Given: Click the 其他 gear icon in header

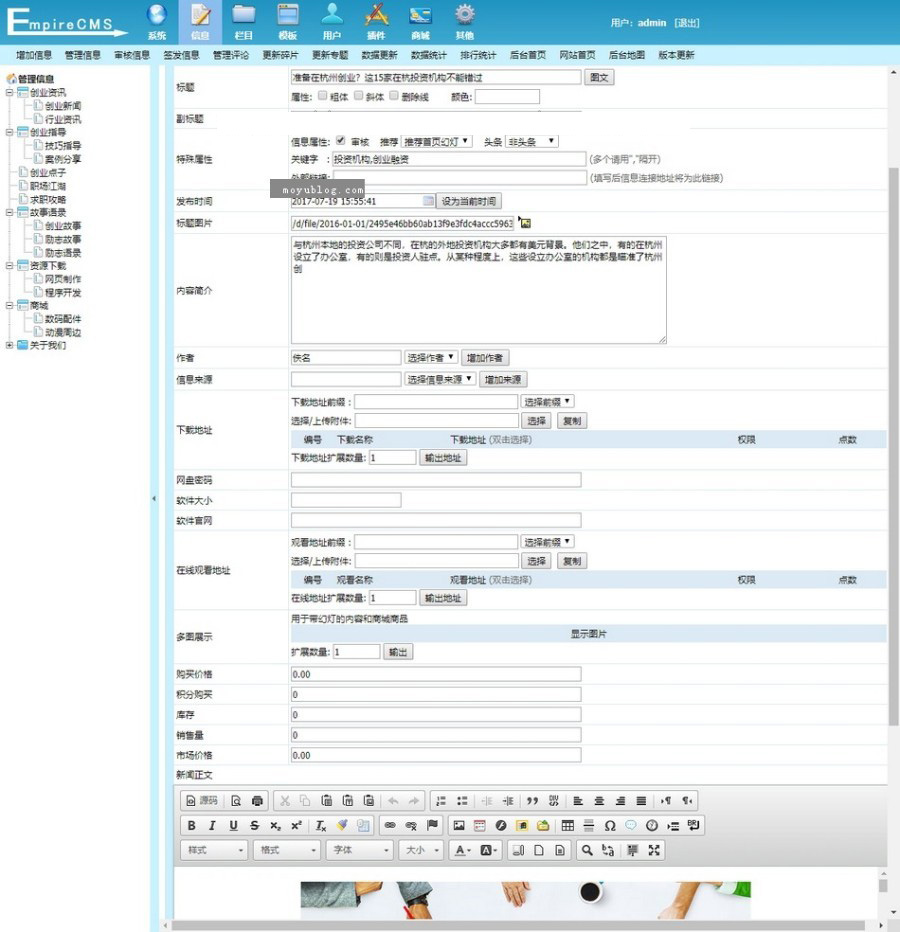Looking at the screenshot, I should coord(464,20).
